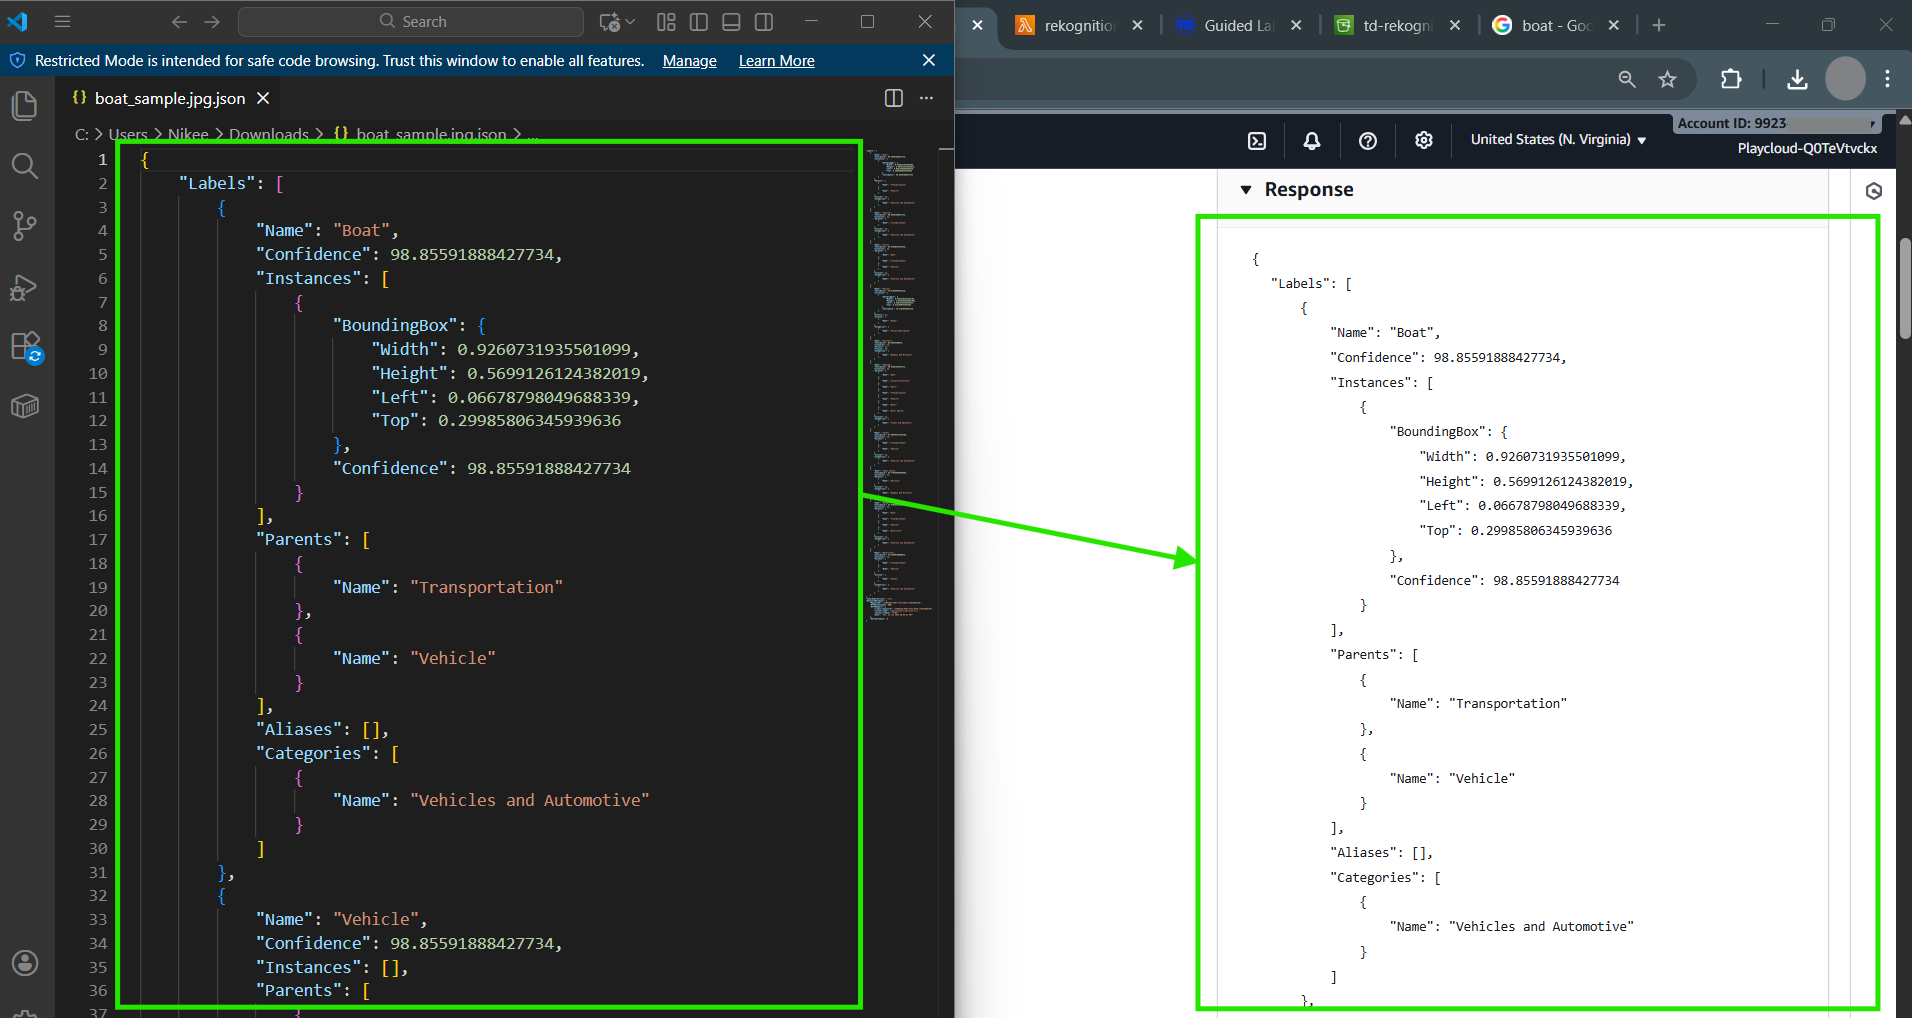
Task: Open the United States (N. Virginia) region dropdown
Action: (1557, 140)
